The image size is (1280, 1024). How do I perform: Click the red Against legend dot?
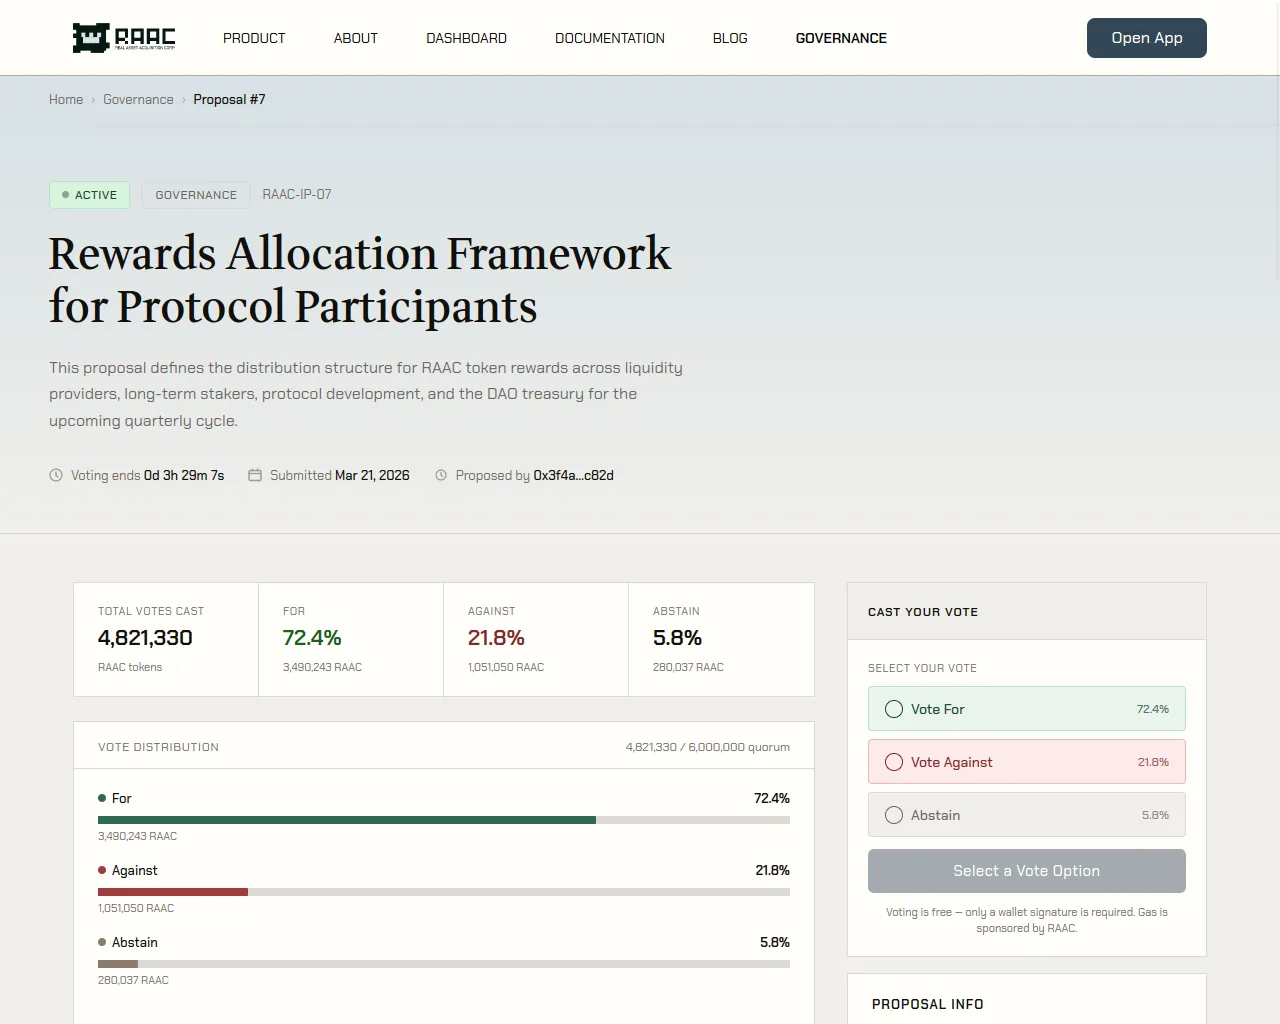click(102, 870)
